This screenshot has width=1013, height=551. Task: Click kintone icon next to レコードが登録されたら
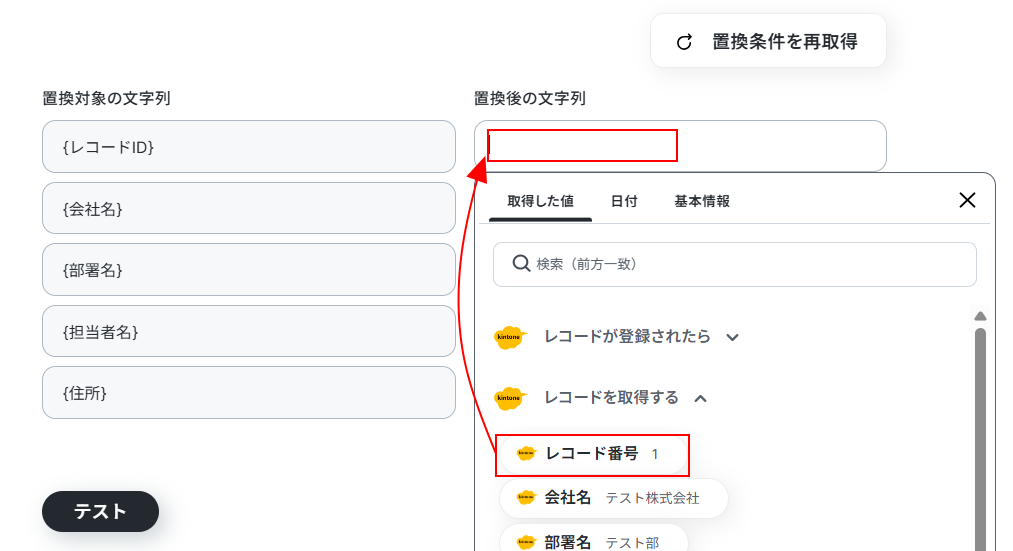[510, 337]
